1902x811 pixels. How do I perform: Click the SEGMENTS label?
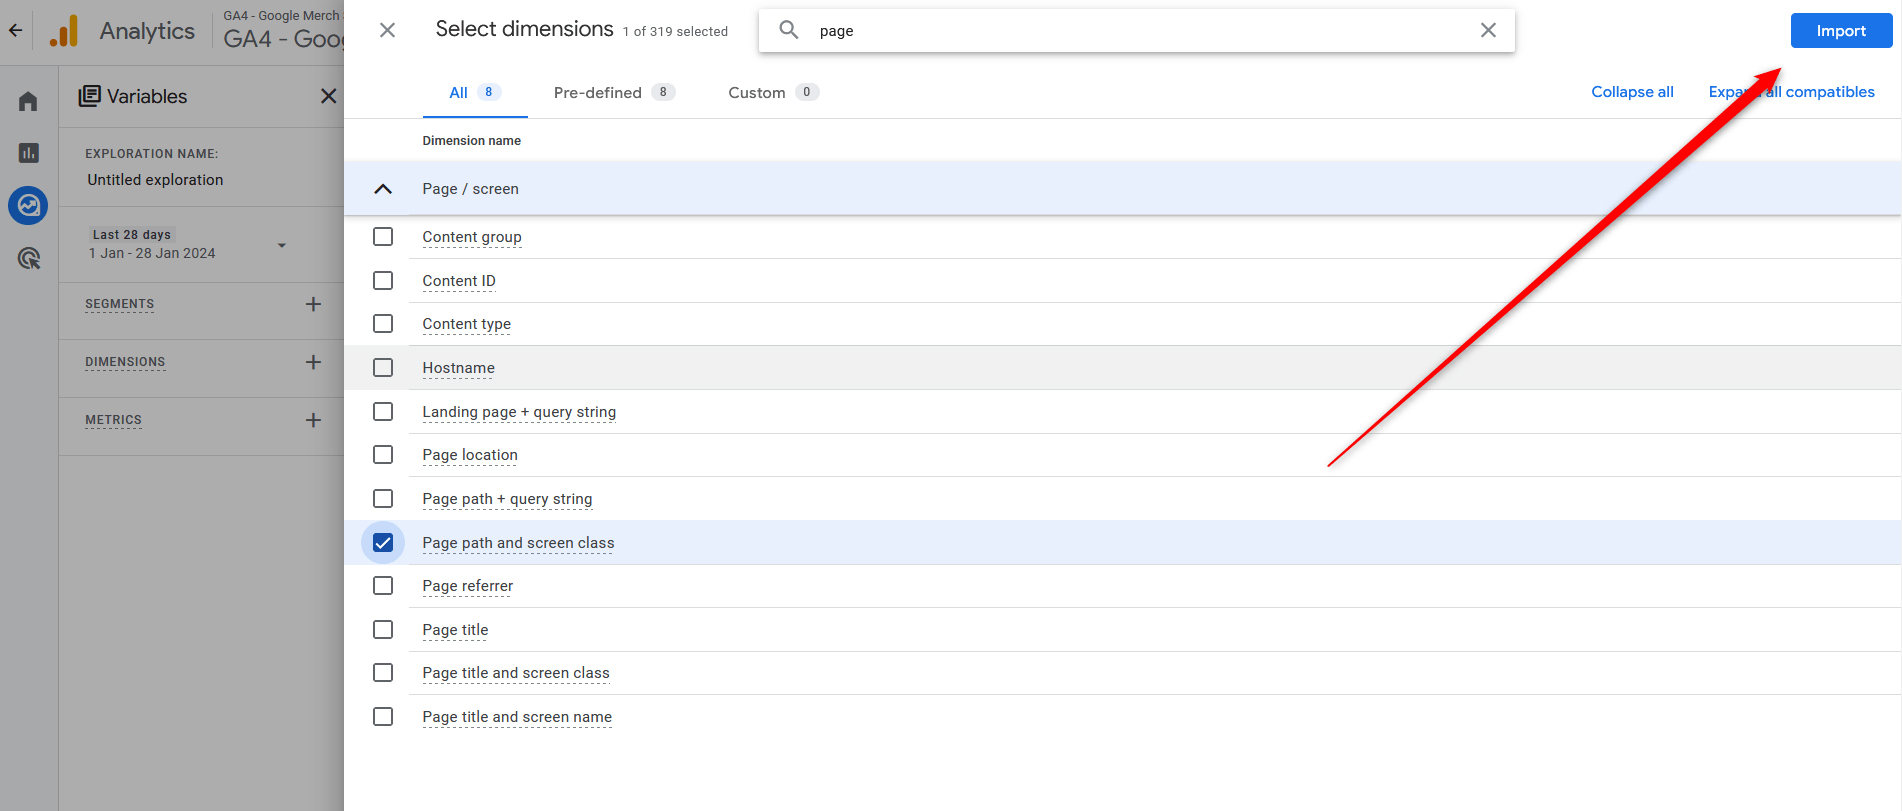(119, 304)
